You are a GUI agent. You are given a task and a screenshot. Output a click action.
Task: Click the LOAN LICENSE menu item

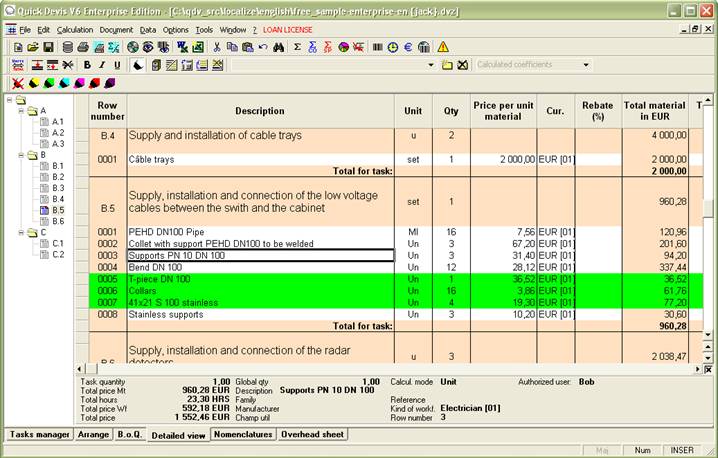pyautogui.click(x=288, y=30)
